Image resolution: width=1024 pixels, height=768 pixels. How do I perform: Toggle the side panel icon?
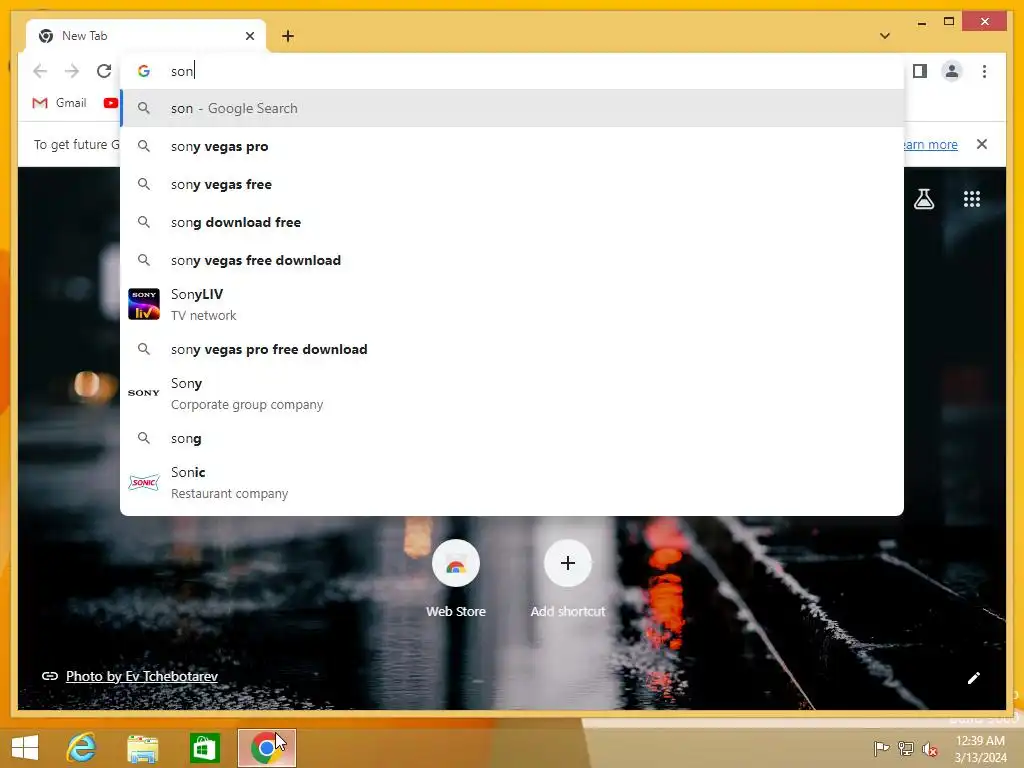[920, 71]
